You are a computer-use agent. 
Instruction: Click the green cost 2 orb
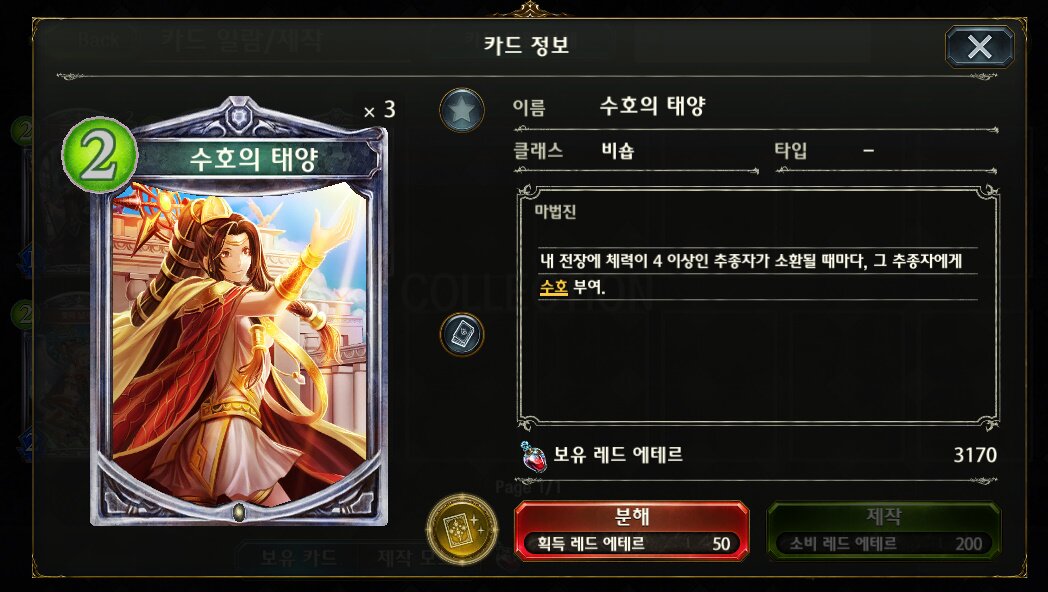tap(100, 154)
